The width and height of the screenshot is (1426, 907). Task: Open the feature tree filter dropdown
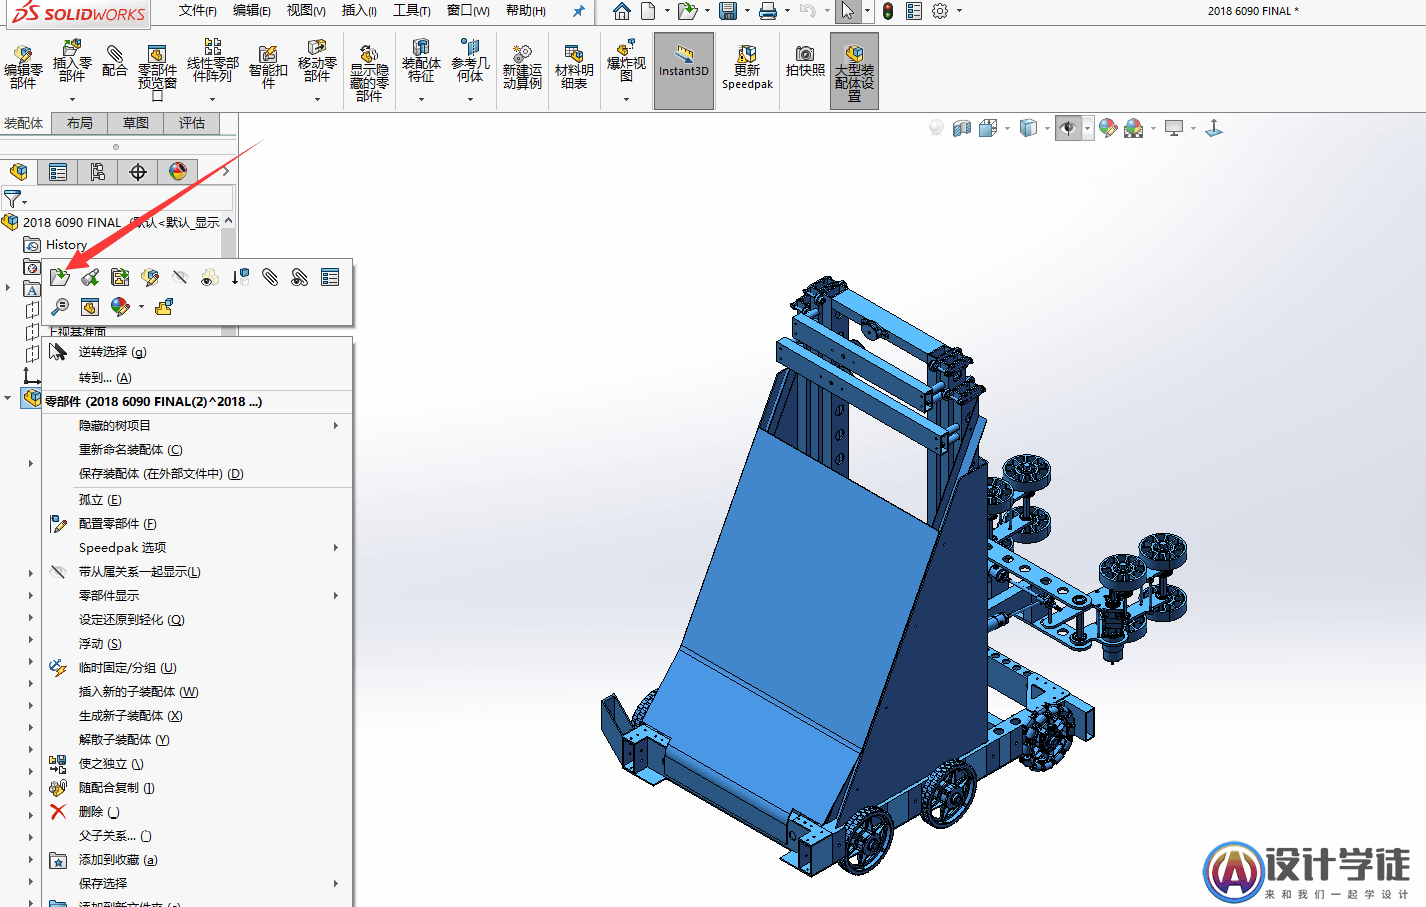[13, 199]
